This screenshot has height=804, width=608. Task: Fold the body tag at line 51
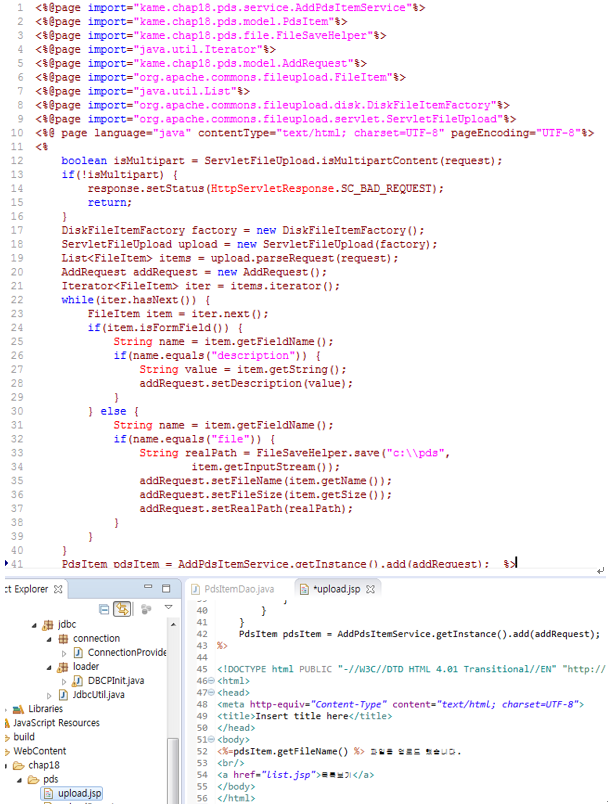[x=211, y=740]
